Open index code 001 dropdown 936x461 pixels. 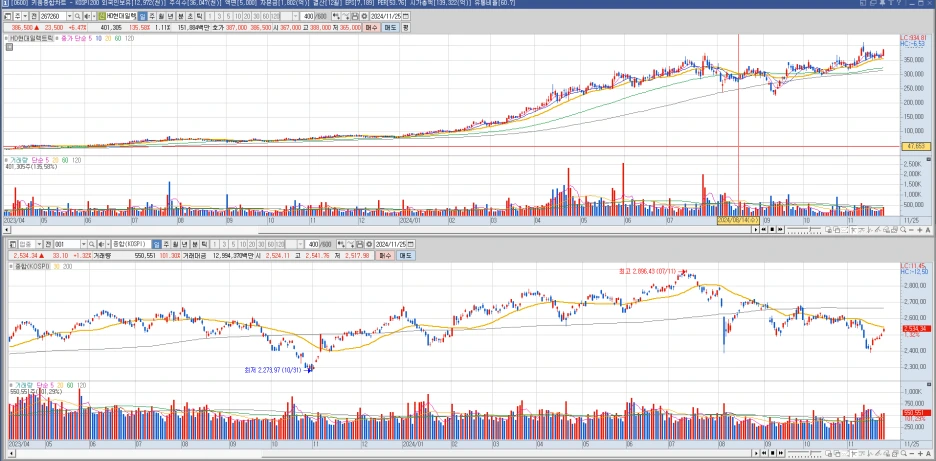pyautogui.click(x=84, y=244)
